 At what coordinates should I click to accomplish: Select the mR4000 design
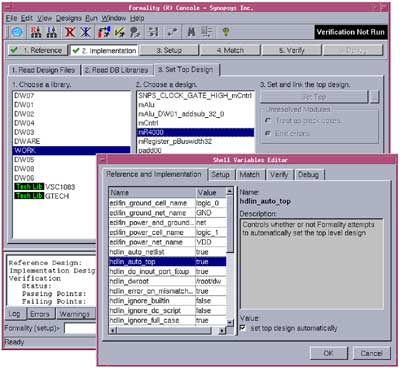(195, 132)
